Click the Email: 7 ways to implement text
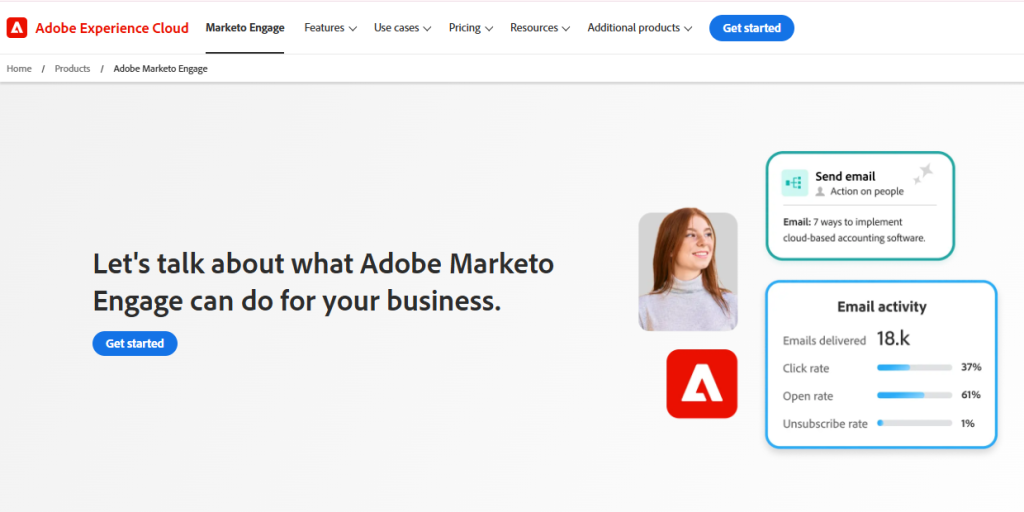Image resolution: width=1024 pixels, height=512 pixels. [x=854, y=230]
